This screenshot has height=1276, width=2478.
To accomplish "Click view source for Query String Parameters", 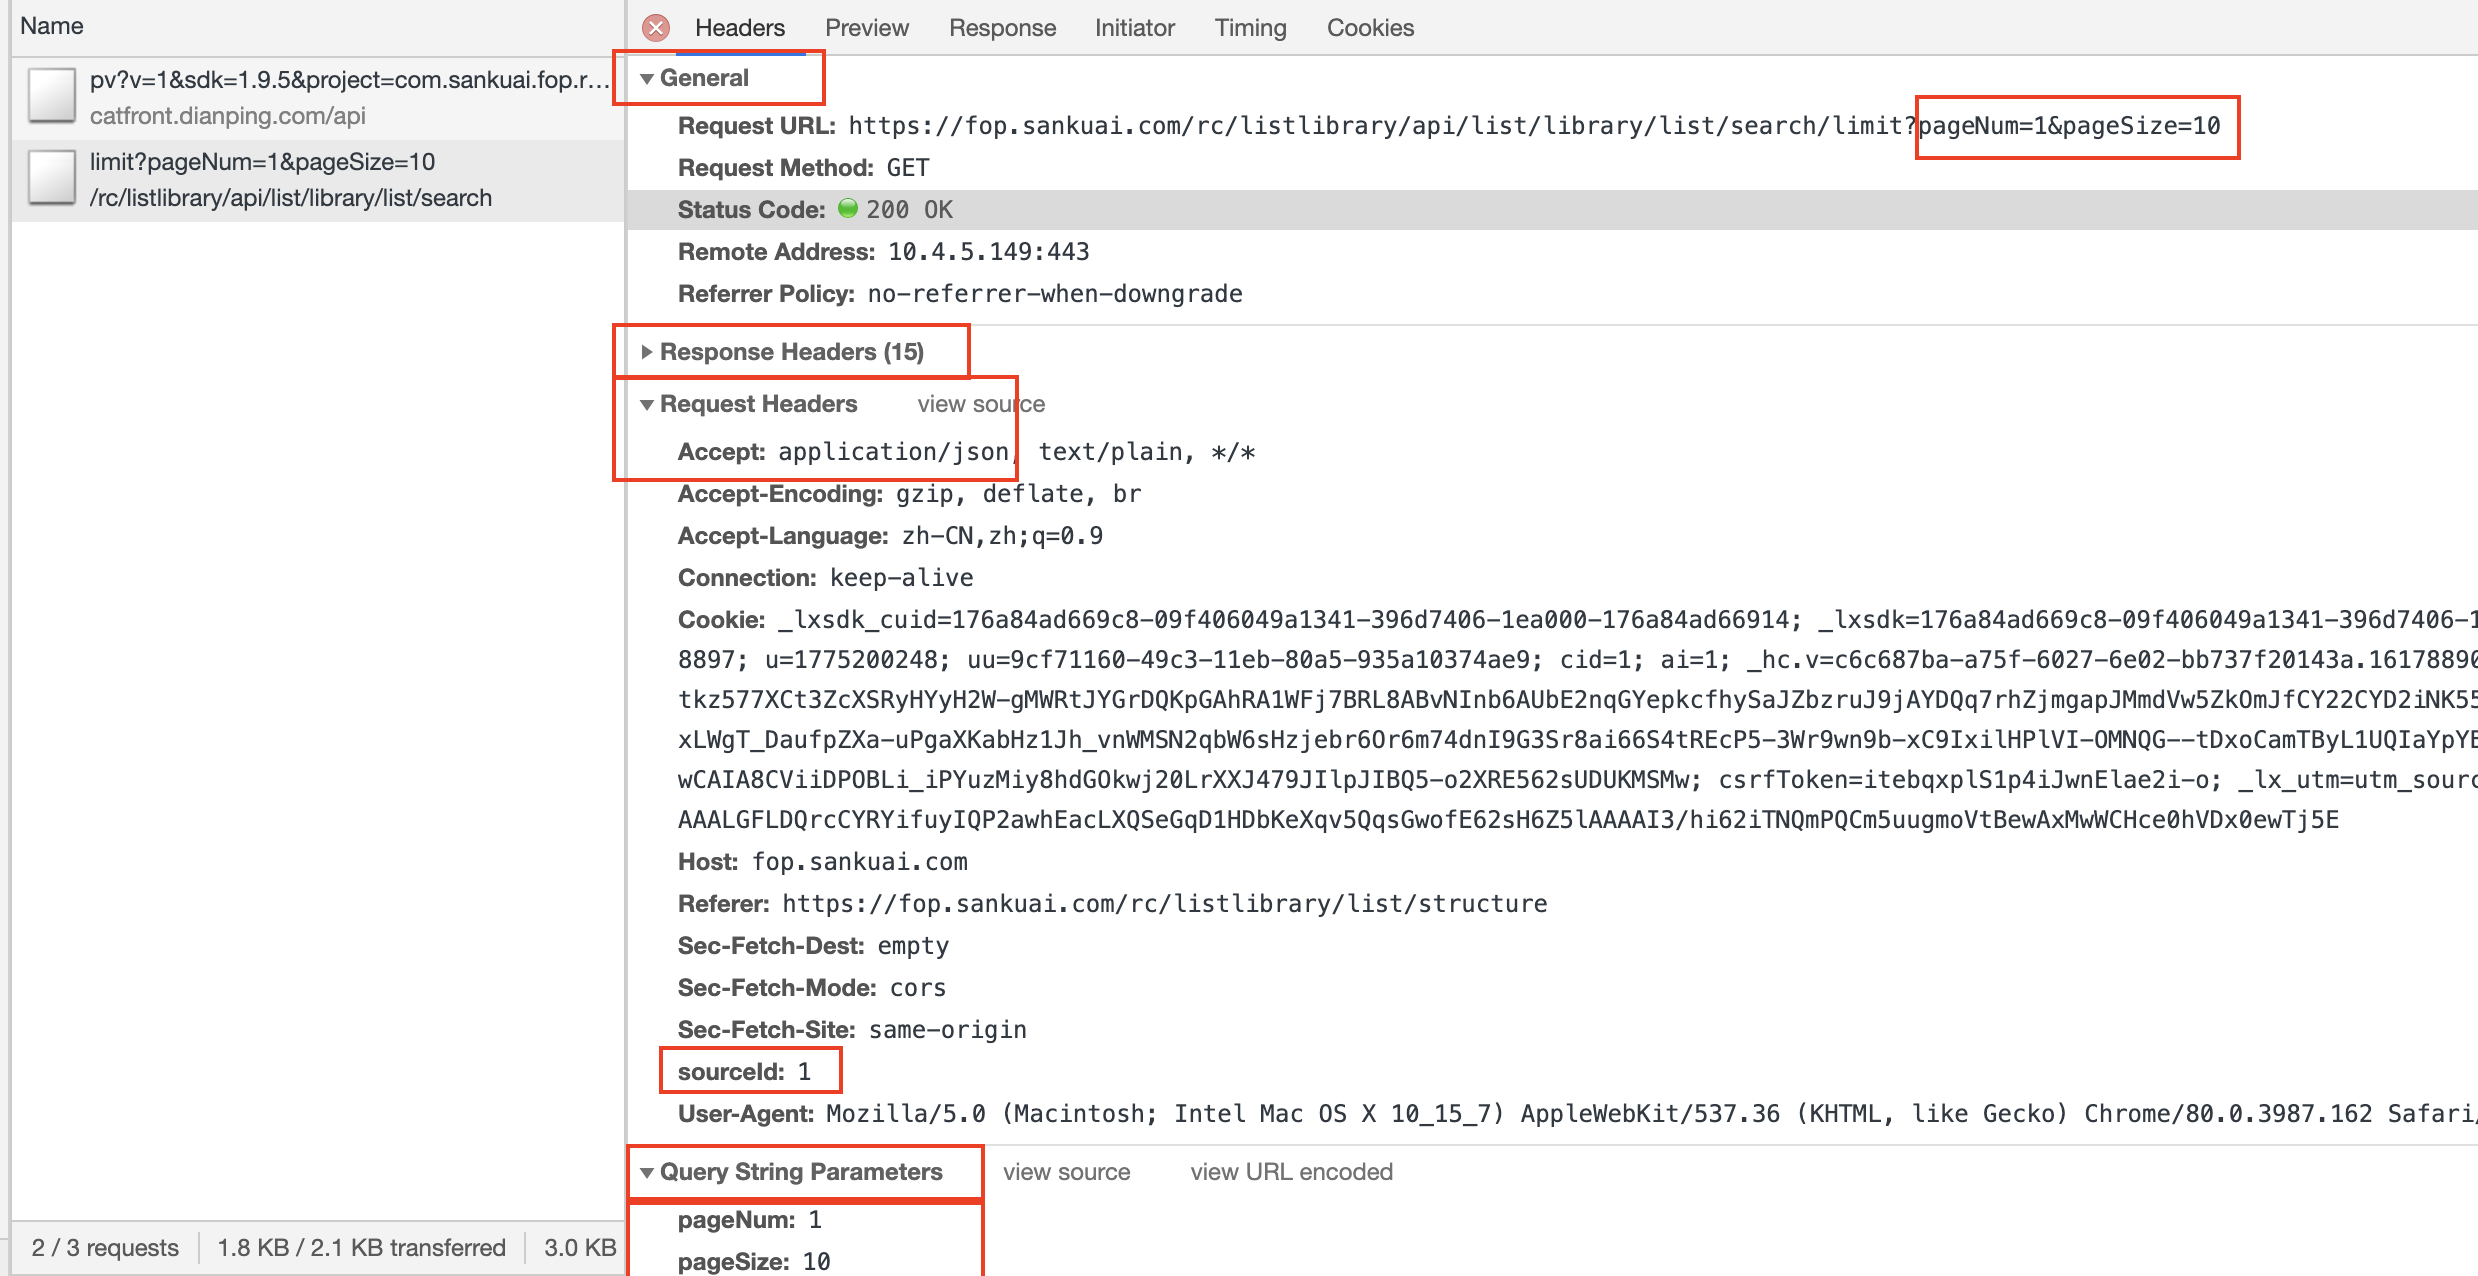I will click(x=1066, y=1172).
